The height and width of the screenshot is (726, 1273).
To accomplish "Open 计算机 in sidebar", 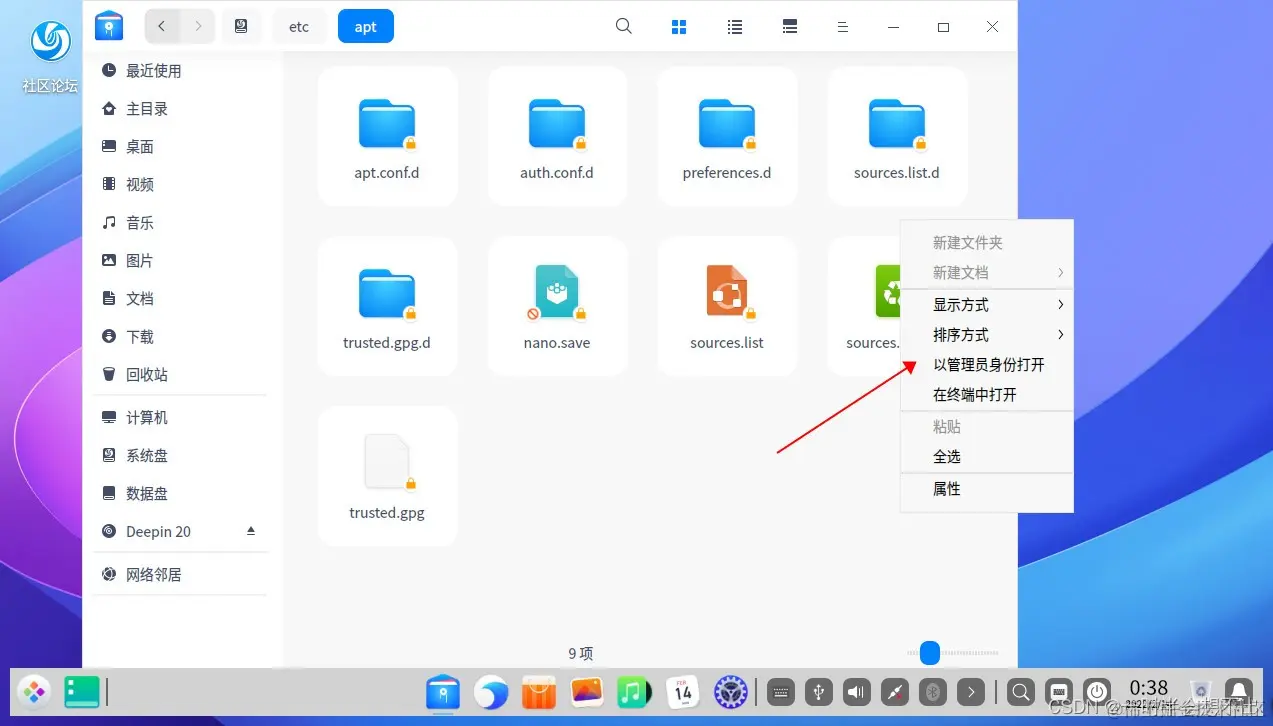I will [x=181, y=418].
